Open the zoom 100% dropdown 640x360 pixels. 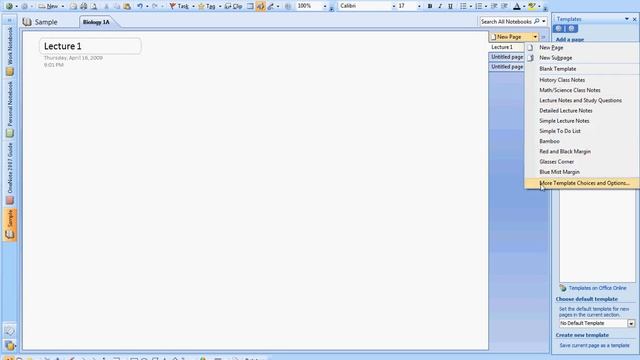[325, 6]
